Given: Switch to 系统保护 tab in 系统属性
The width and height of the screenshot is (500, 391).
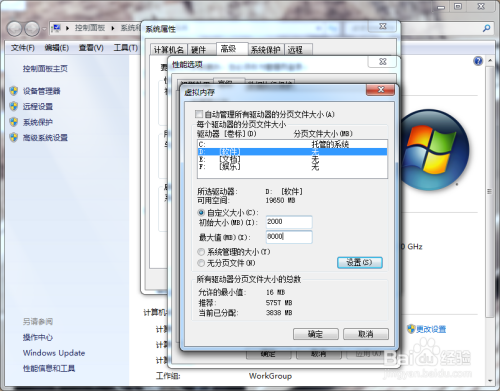Looking at the screenshot, I should click(266, 50).
